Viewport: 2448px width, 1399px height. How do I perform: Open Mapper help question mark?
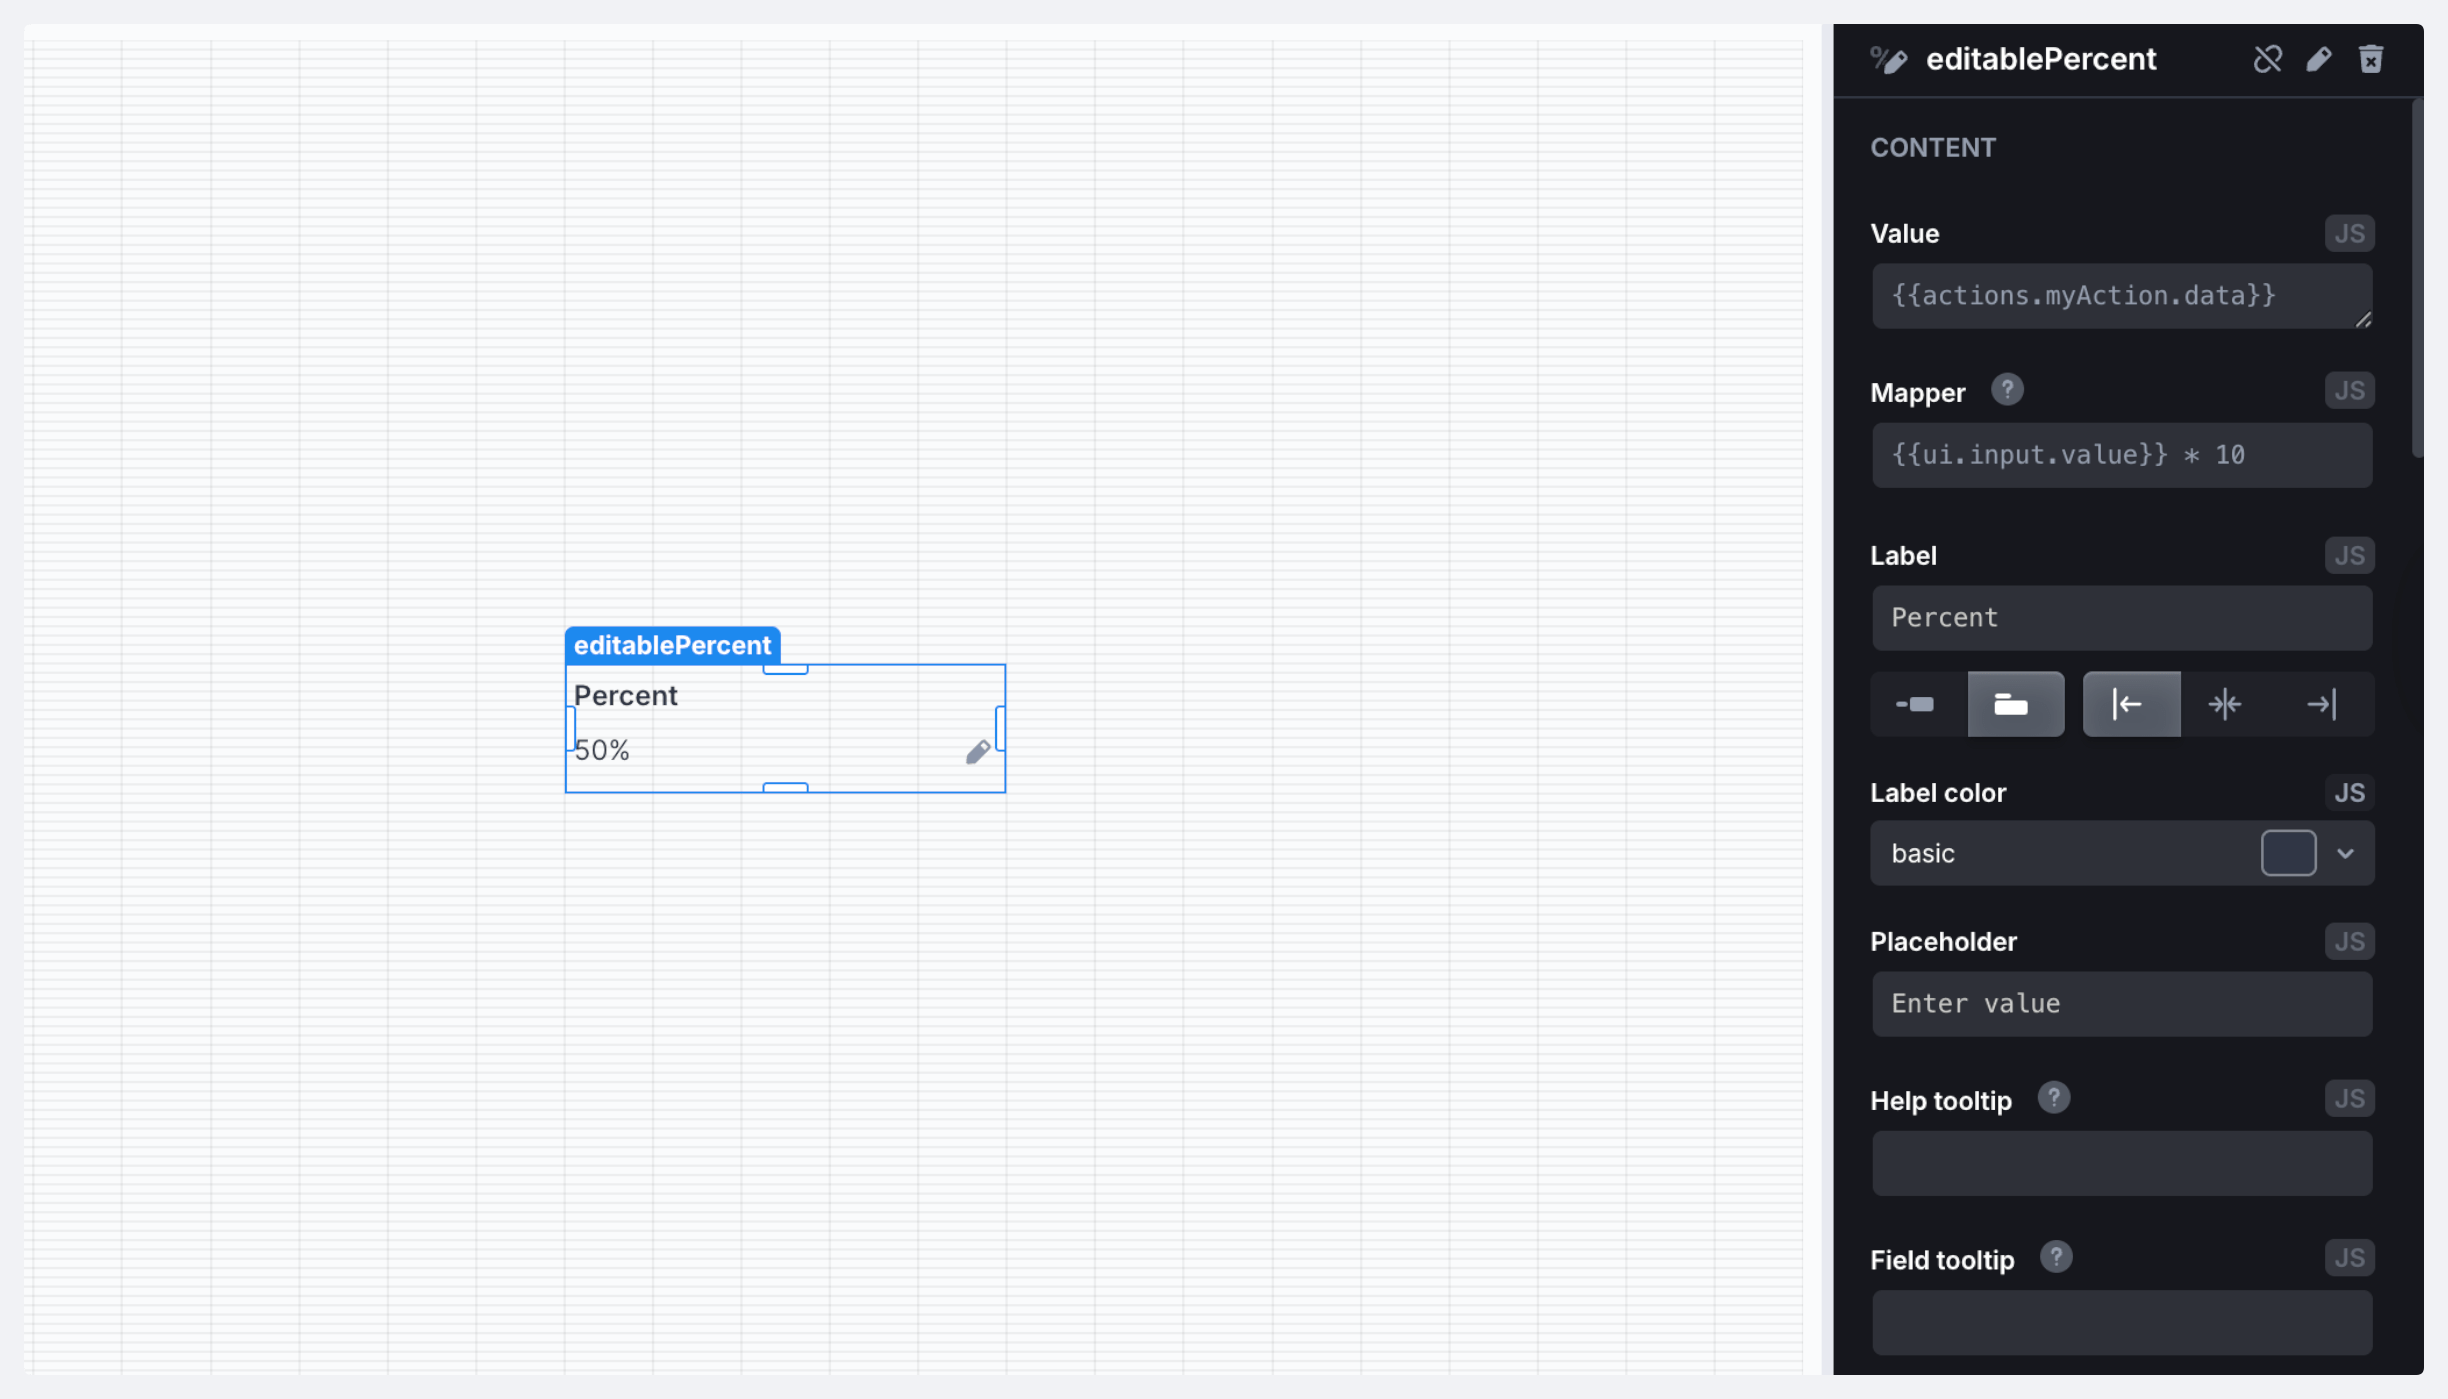pos(2006,390)
